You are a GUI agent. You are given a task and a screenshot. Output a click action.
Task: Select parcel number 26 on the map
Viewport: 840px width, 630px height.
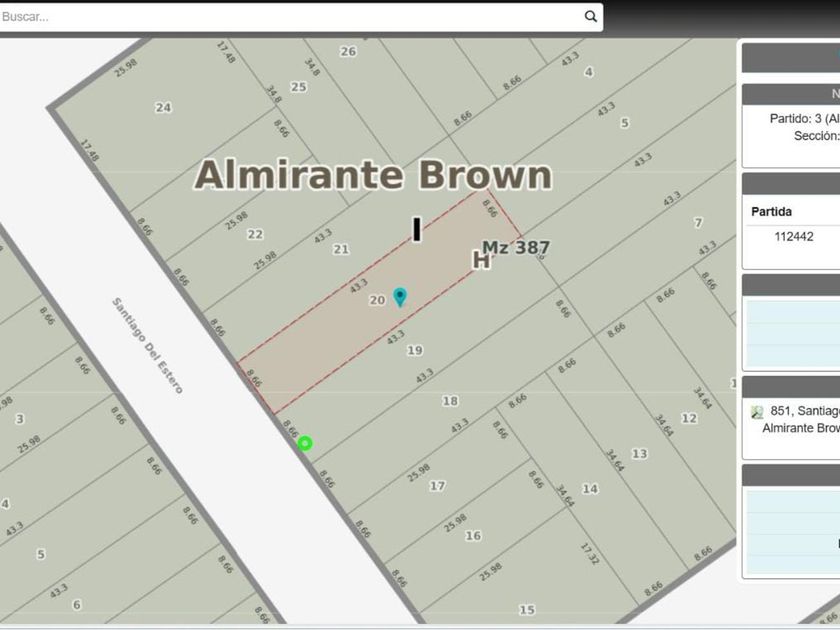[x=348, y=51]
